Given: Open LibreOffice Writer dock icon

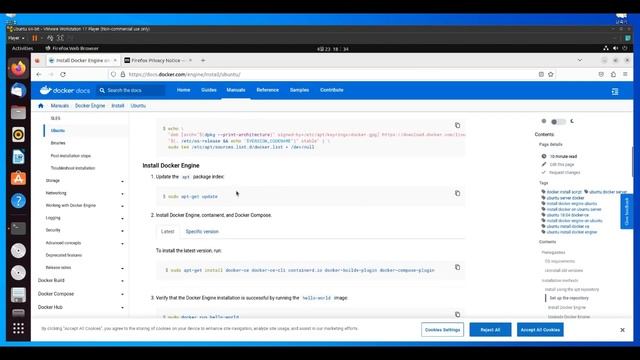Looking at the screenshot, I should pyautogui.click(x=18, y=156).
